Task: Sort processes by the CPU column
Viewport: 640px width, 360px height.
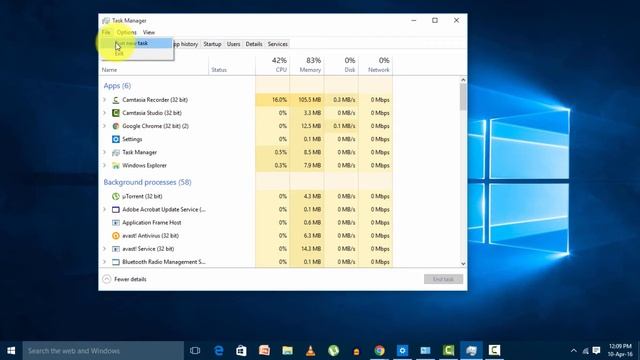Action: [x=273, y=64]
